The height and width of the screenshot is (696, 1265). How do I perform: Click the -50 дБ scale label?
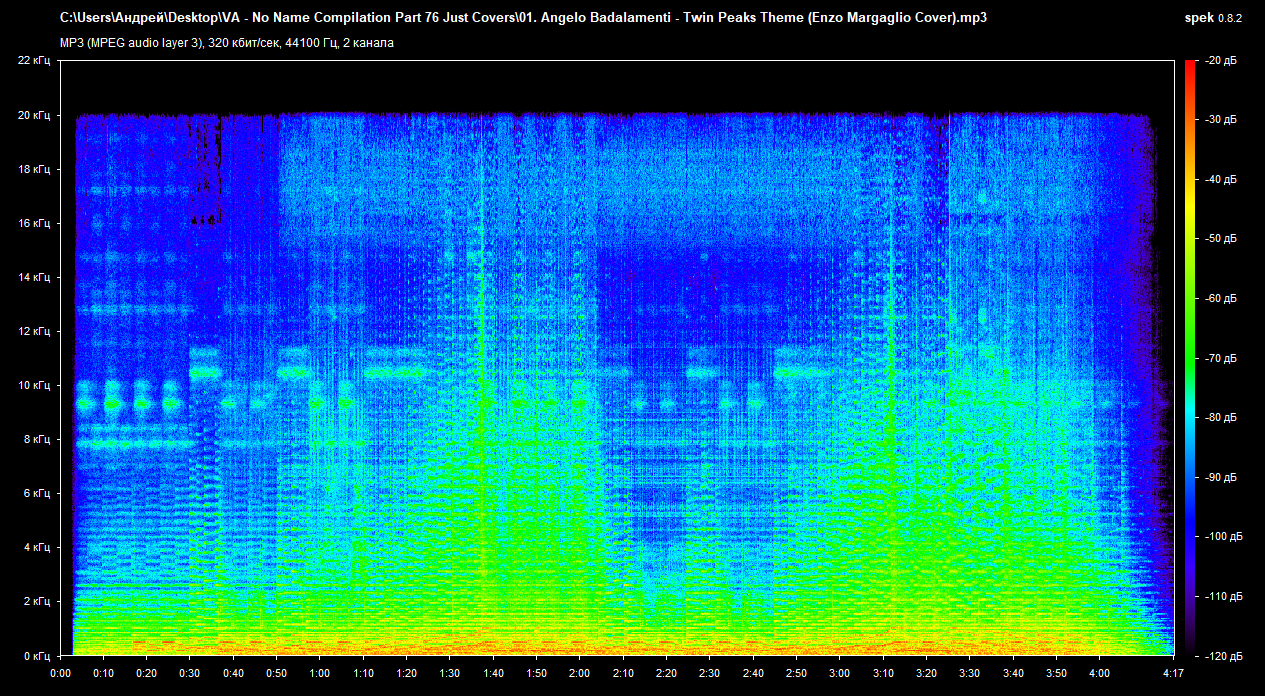(1222, 239)
